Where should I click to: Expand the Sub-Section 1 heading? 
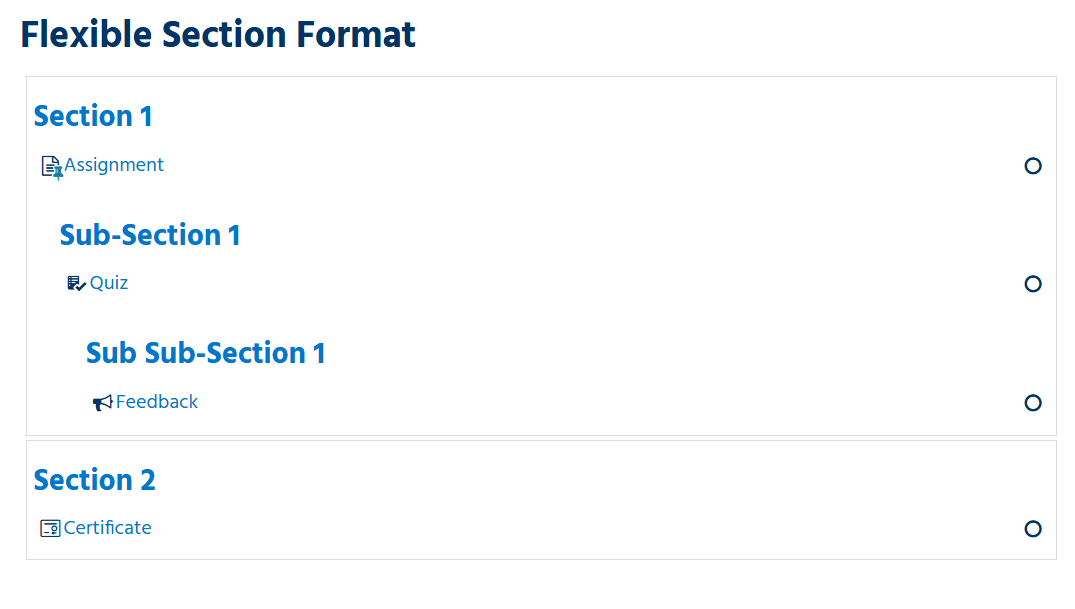tap(150, 235)
